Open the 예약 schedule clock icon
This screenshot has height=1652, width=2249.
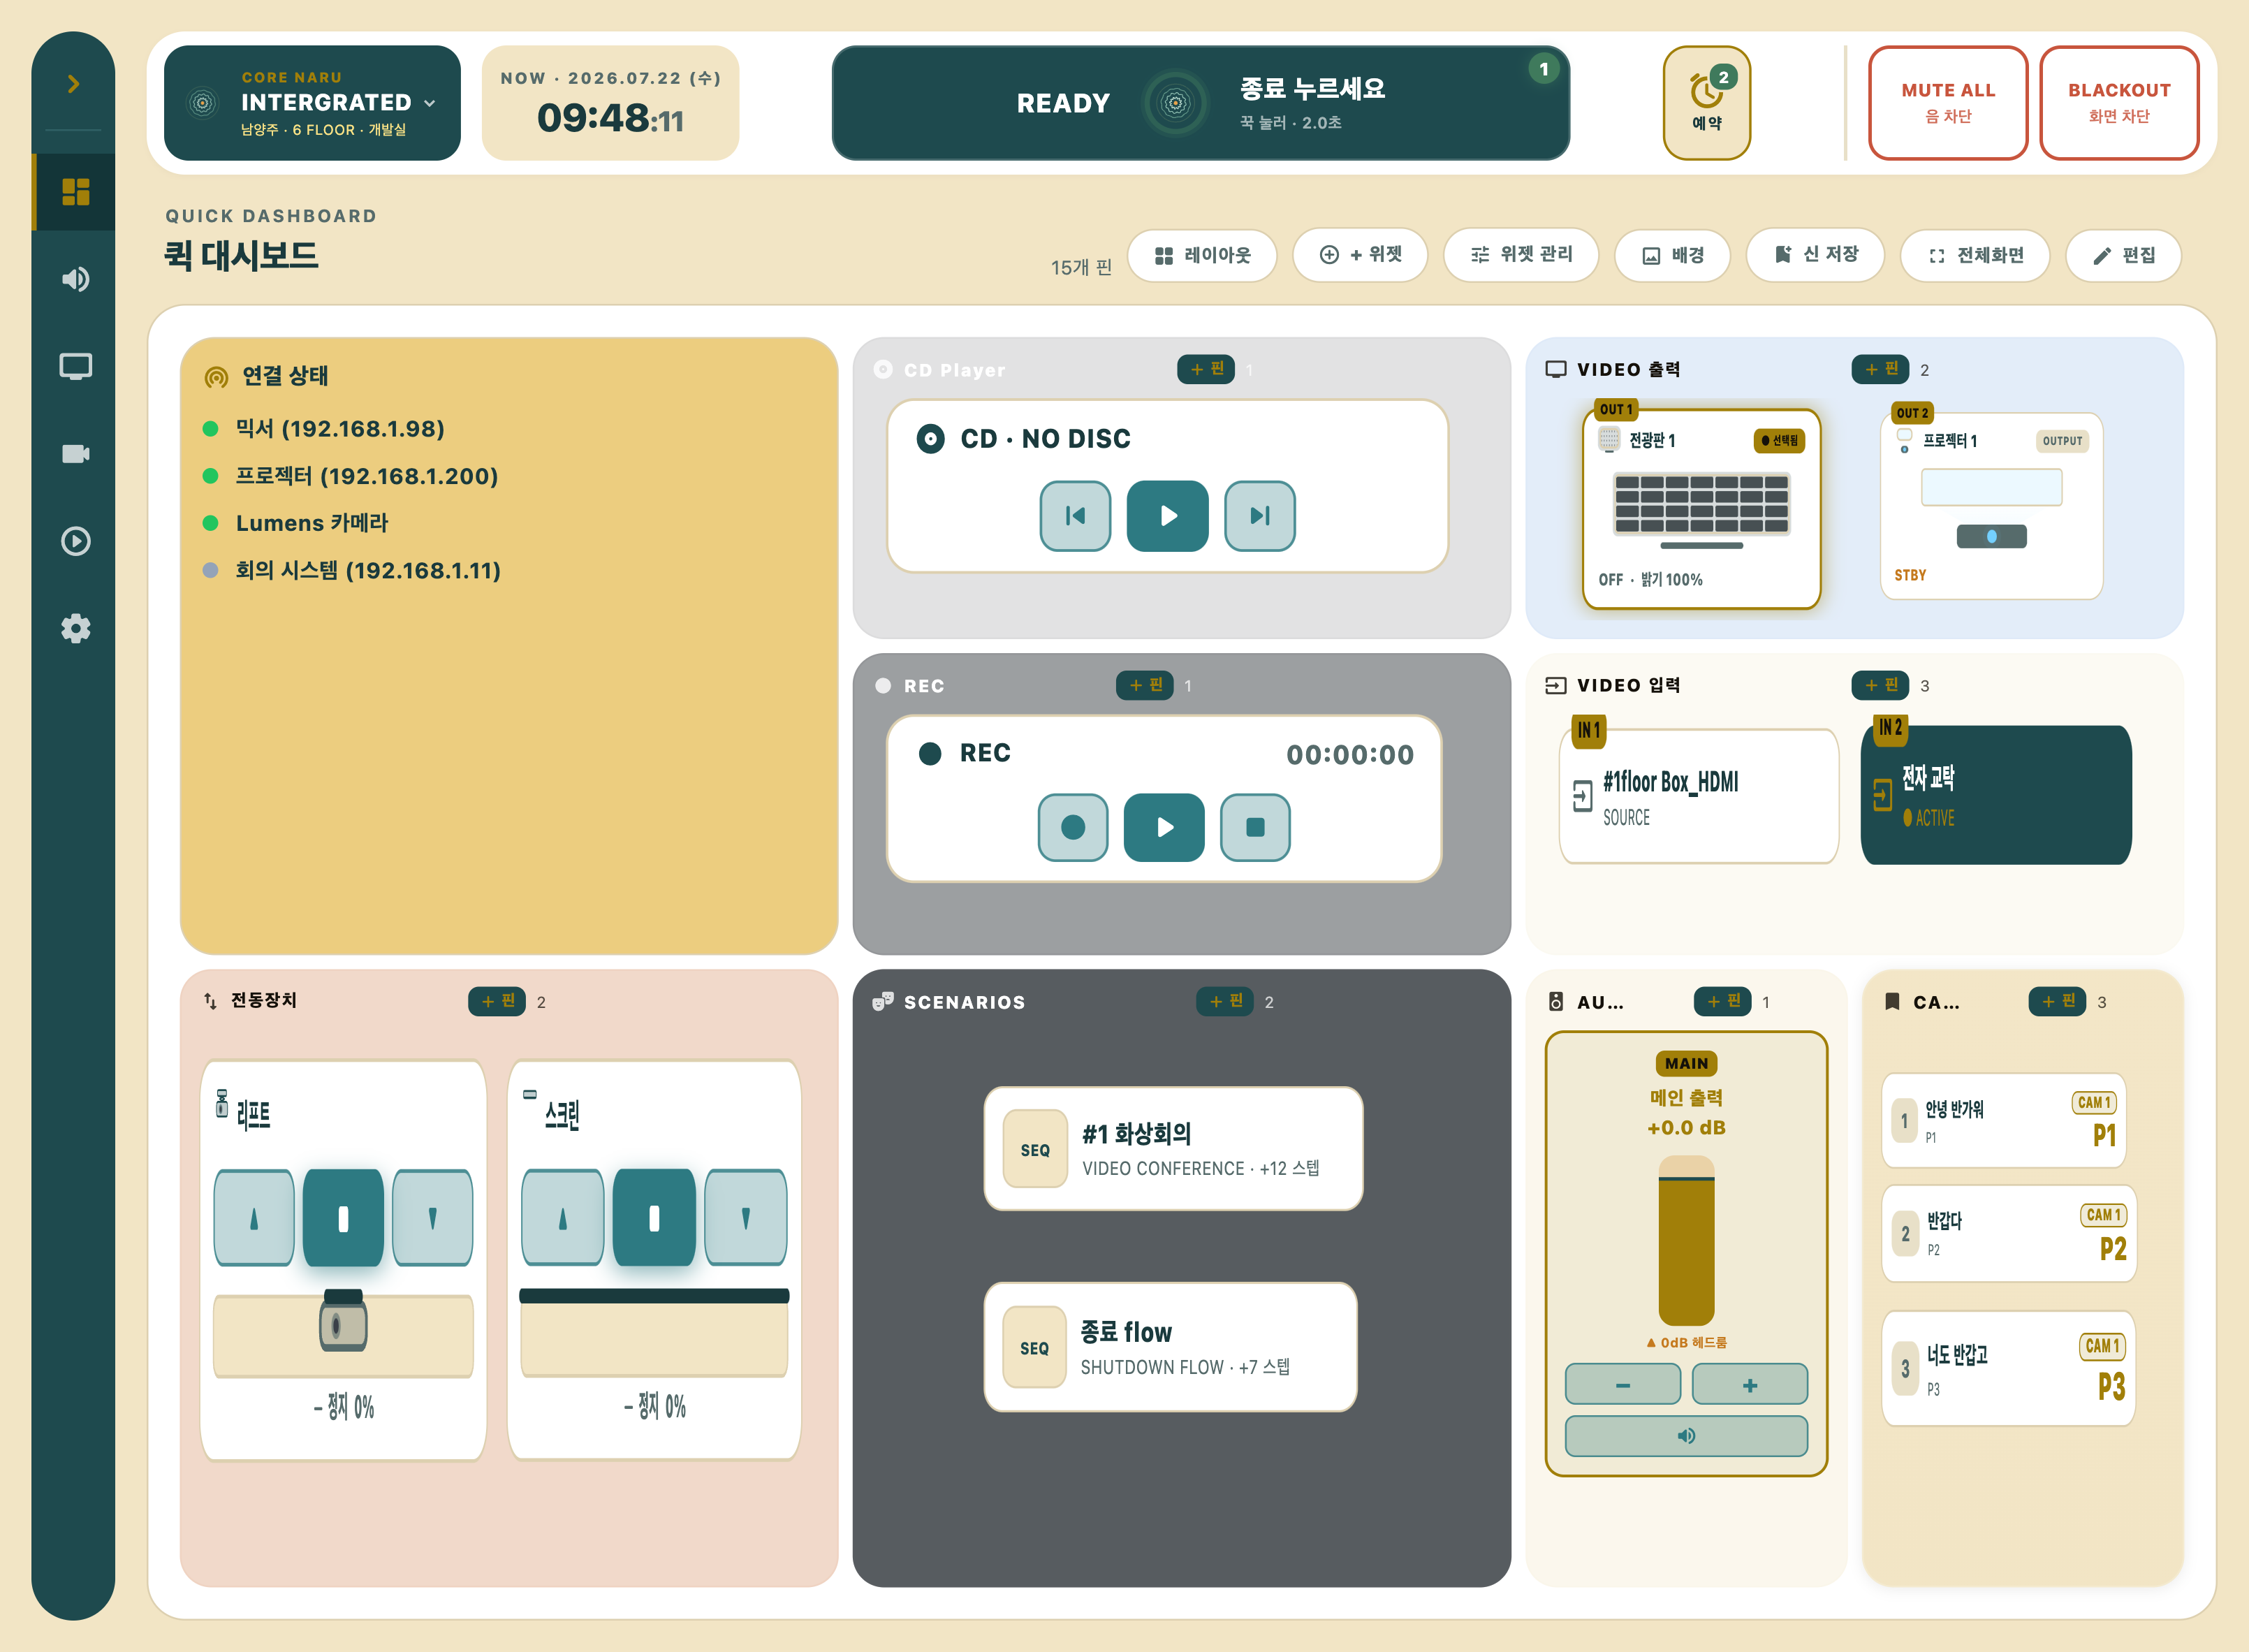(x=1706, y=102)
